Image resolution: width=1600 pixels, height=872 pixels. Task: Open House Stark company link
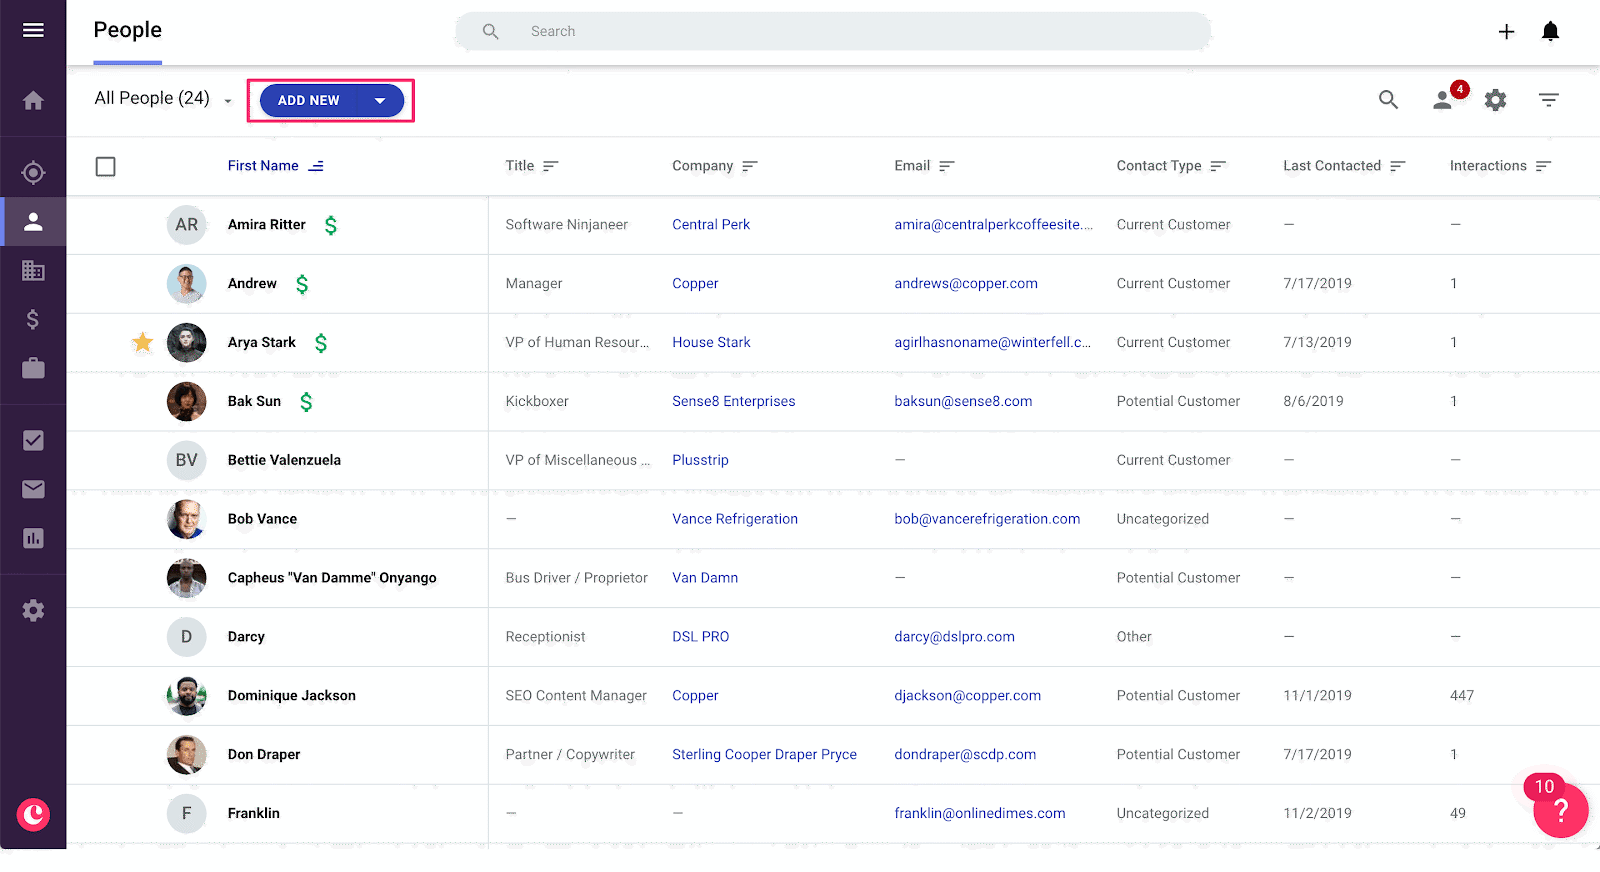click(x=711, y=343)
